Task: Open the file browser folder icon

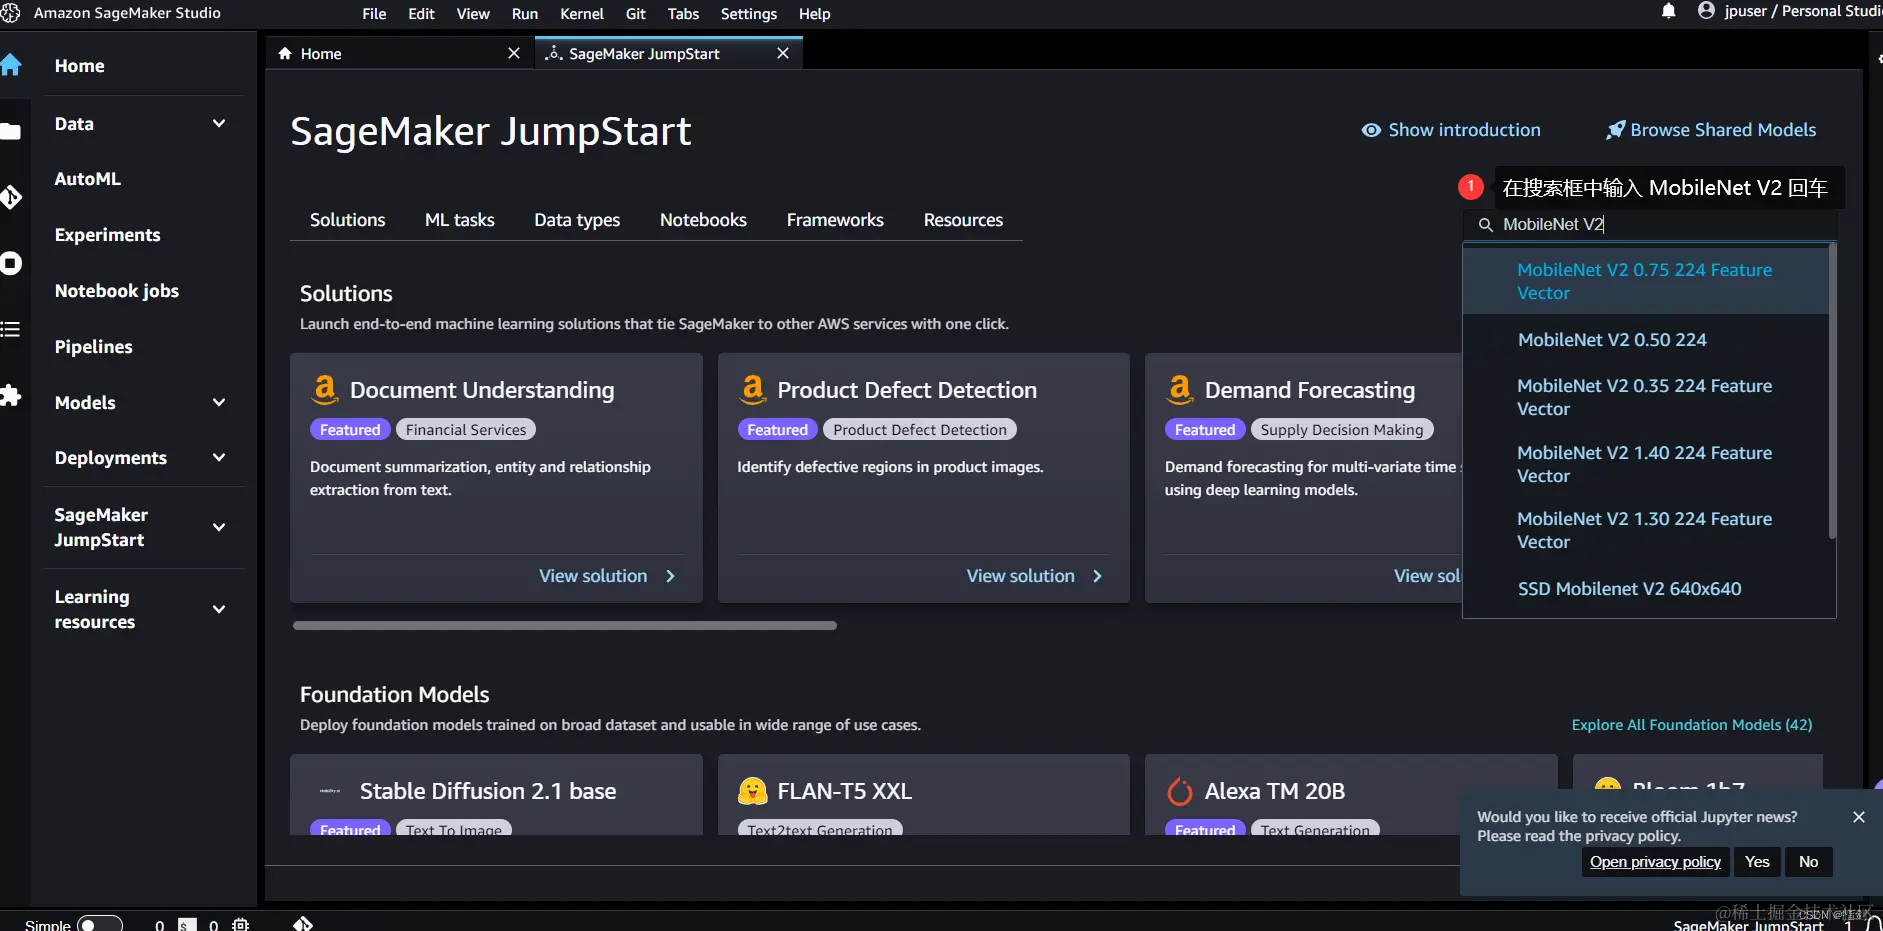Action: coord(10,131)
